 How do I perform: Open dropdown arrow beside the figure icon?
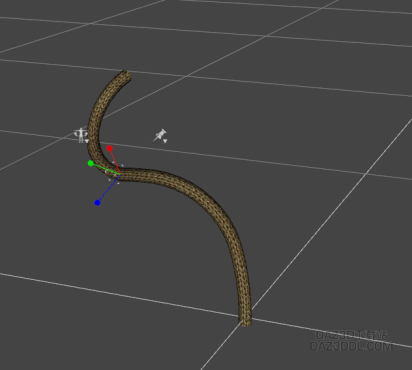click(x=87, y=141)
